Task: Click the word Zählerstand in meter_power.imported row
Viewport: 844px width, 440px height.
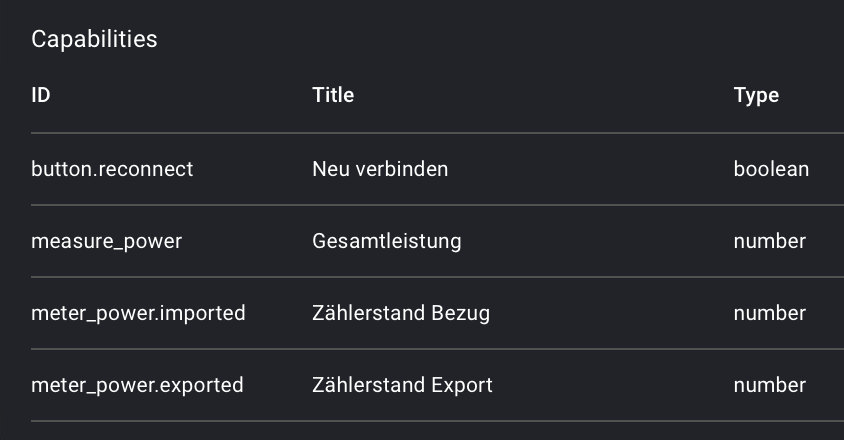Action: 368,313
